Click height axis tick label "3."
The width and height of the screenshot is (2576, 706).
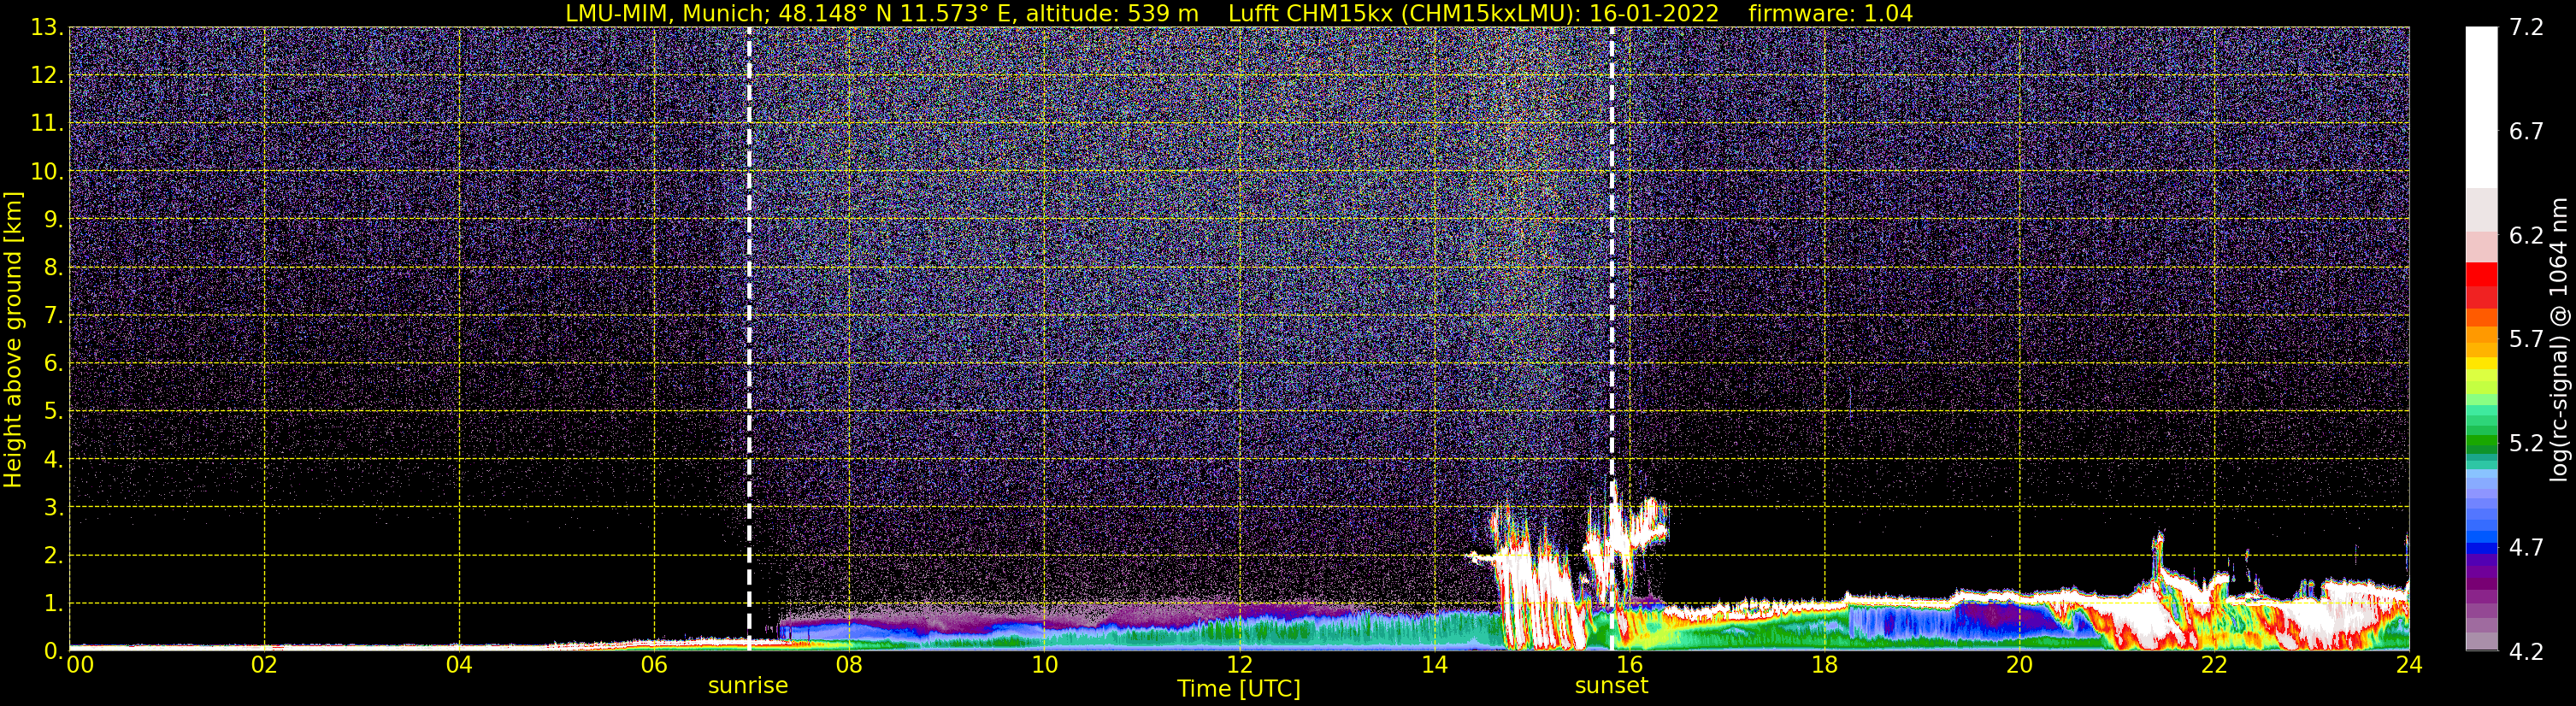click(x=53, y=507)
